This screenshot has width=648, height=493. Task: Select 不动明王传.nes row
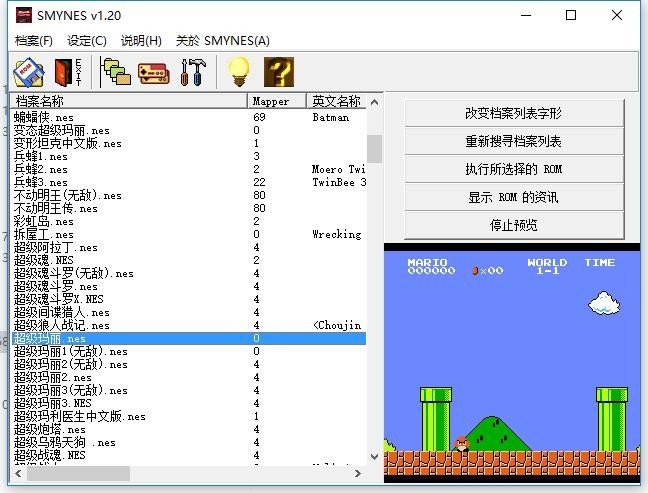coord(188,208)
